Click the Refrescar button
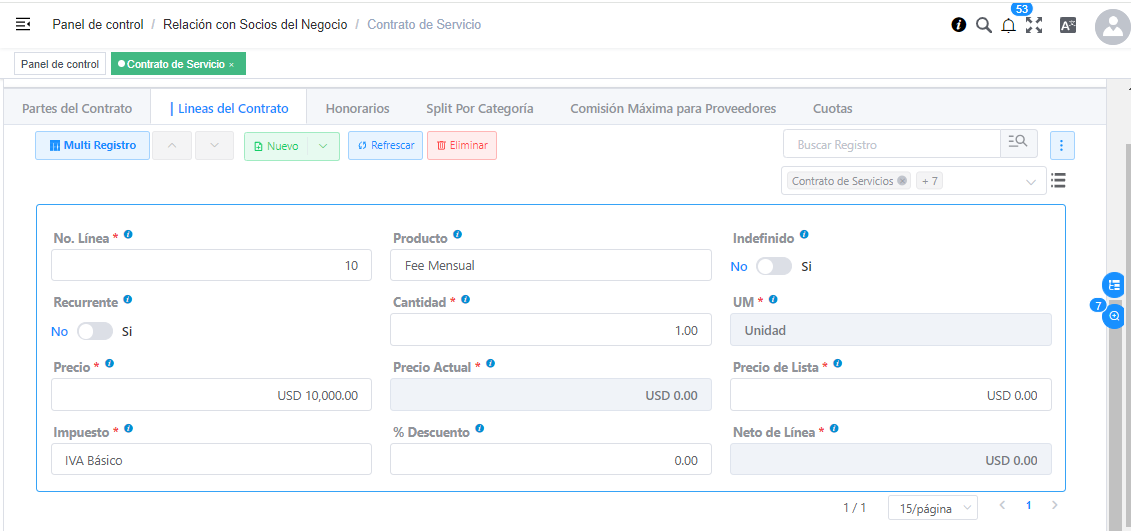The image size is (1131, 531). [x=385, y=146]
